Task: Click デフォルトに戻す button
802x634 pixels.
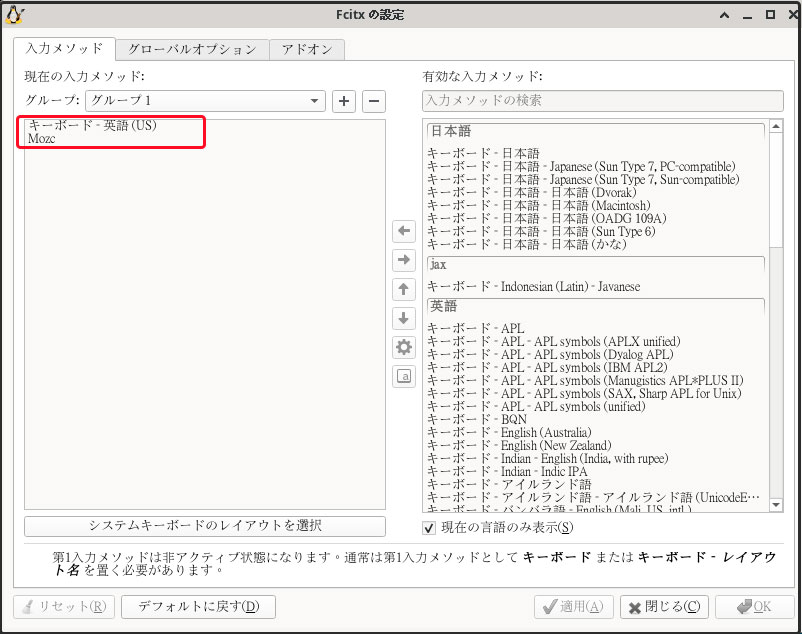Action: coord(198,607)
